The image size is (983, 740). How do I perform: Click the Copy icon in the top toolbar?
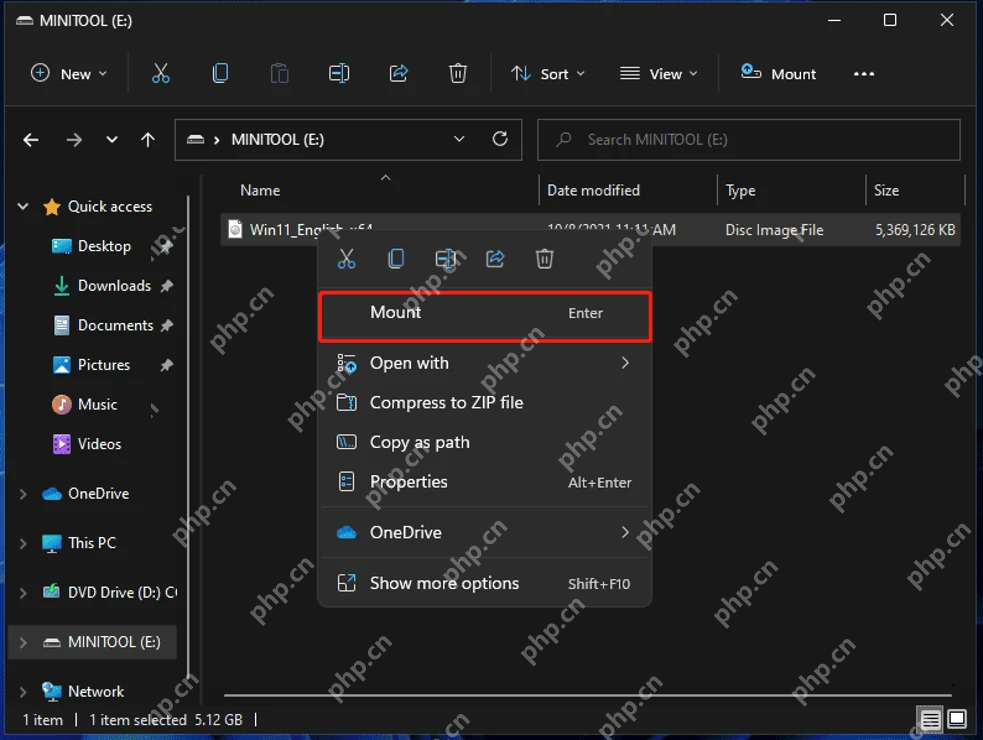[x=220, y=73]
